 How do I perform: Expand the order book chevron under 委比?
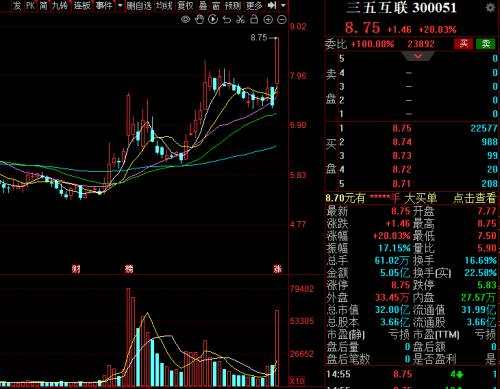[x=418, y=56]
